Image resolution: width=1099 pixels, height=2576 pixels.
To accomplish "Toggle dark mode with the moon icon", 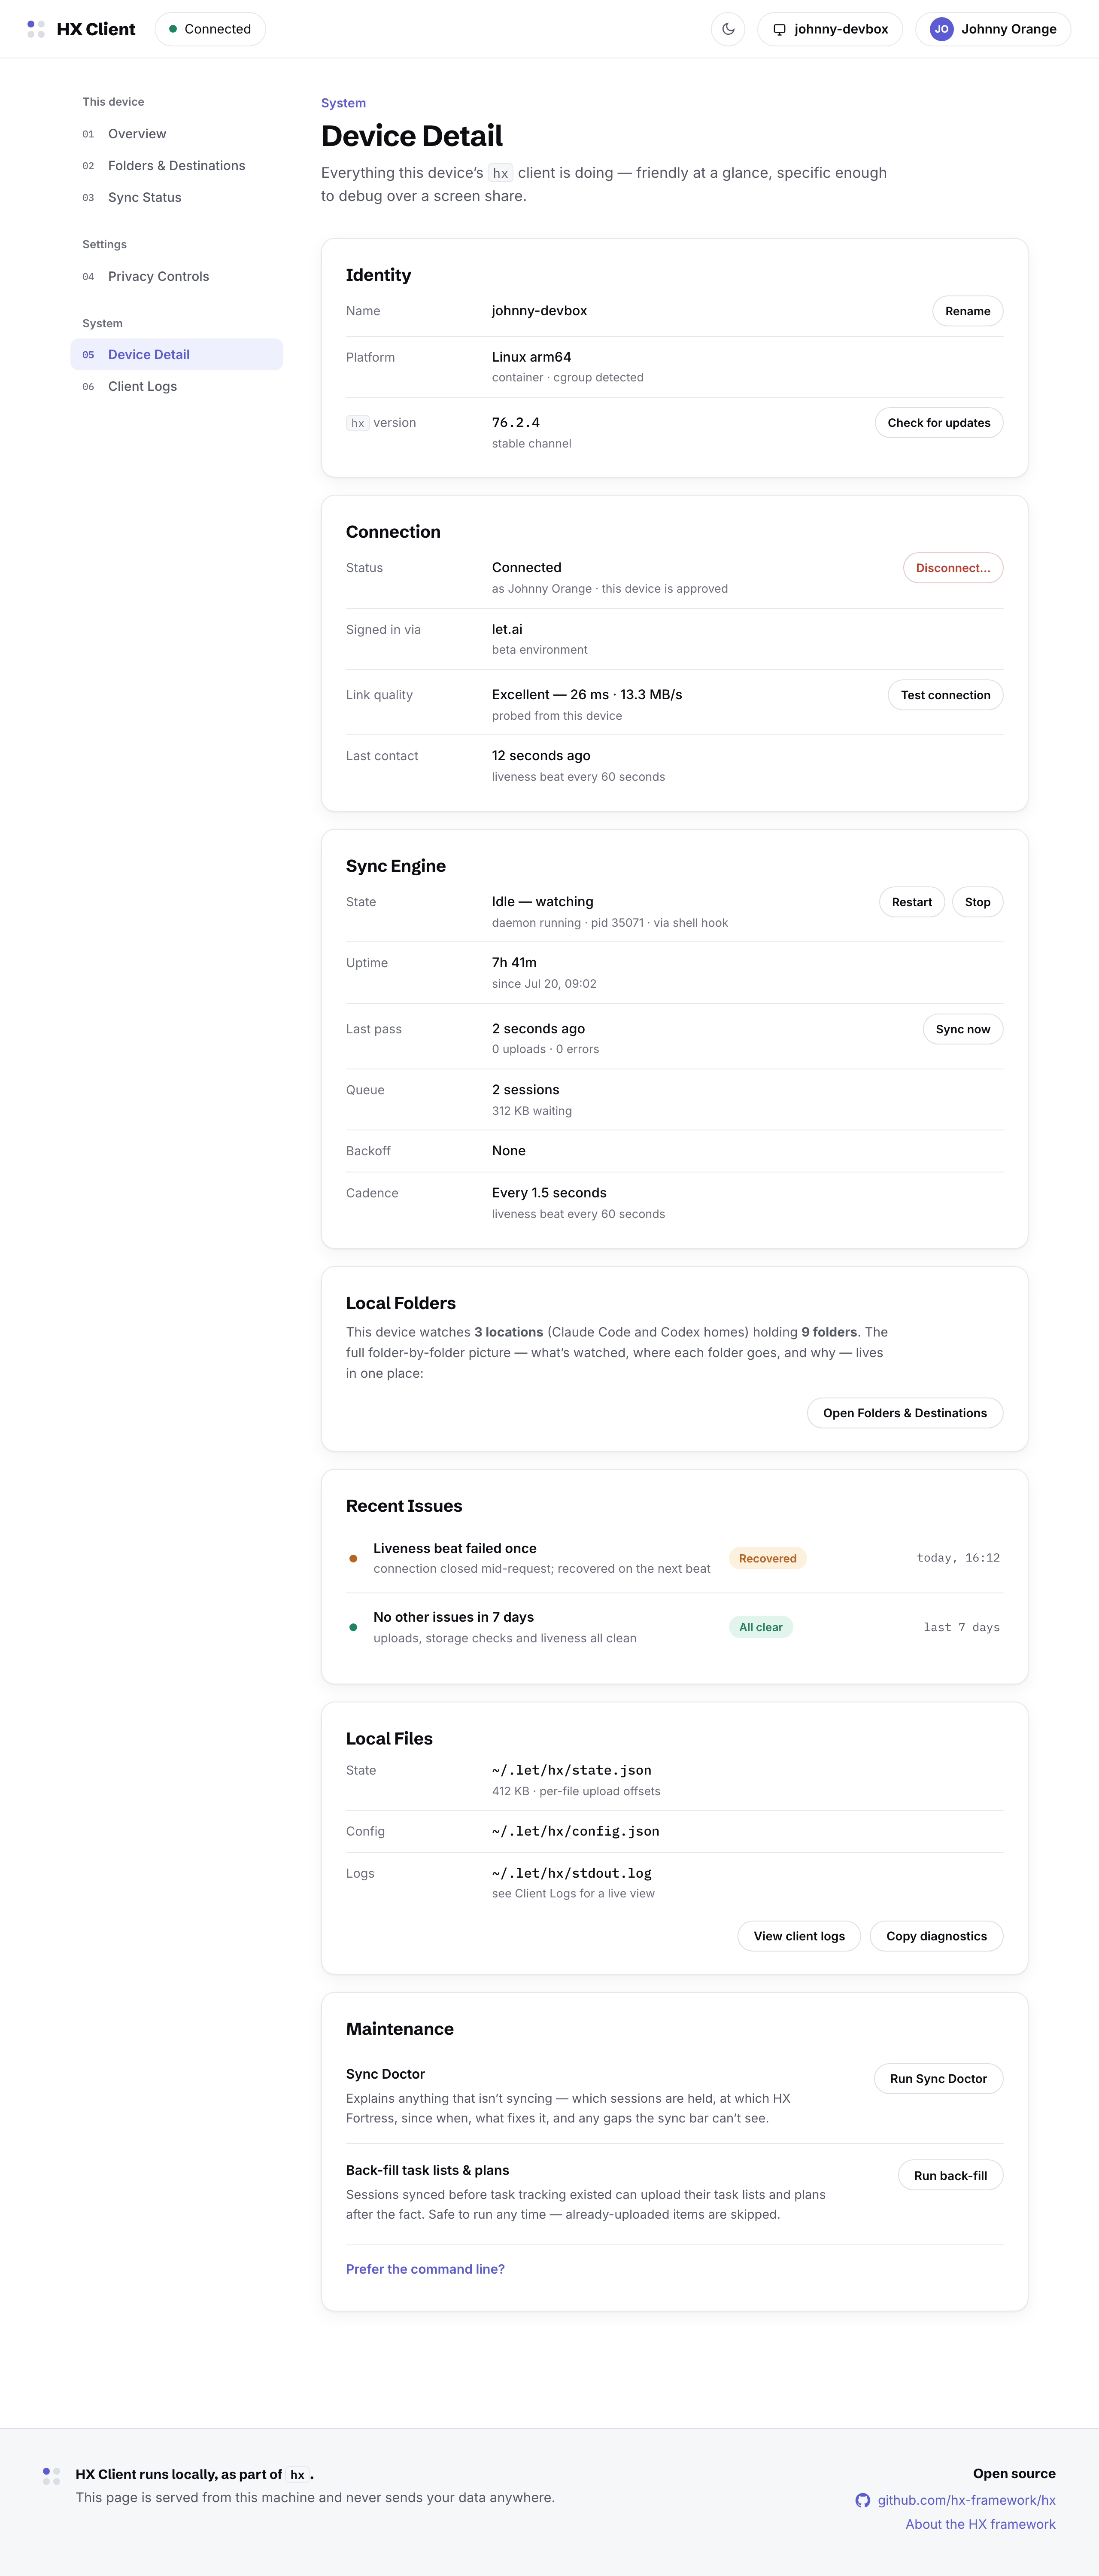I will pyautogui.click(x=728, y=29).
